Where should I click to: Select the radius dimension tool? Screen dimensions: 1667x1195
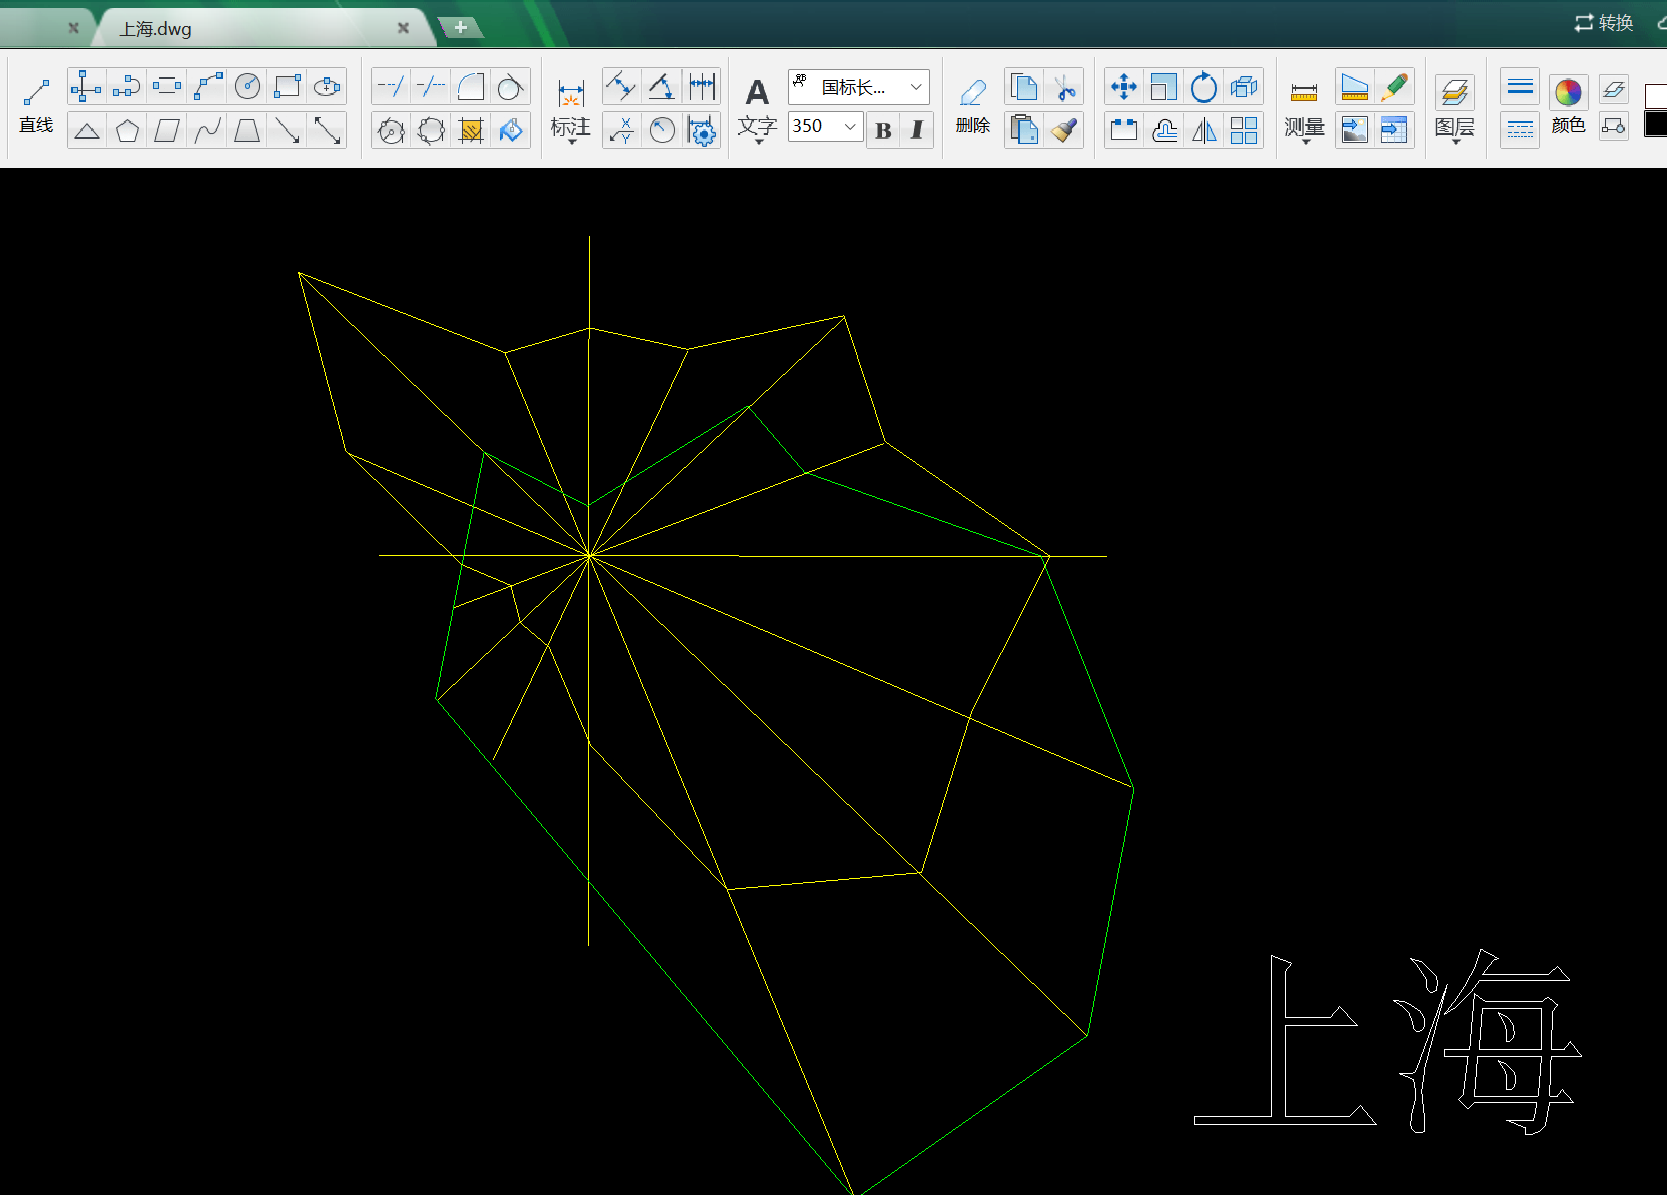(662, 130)
